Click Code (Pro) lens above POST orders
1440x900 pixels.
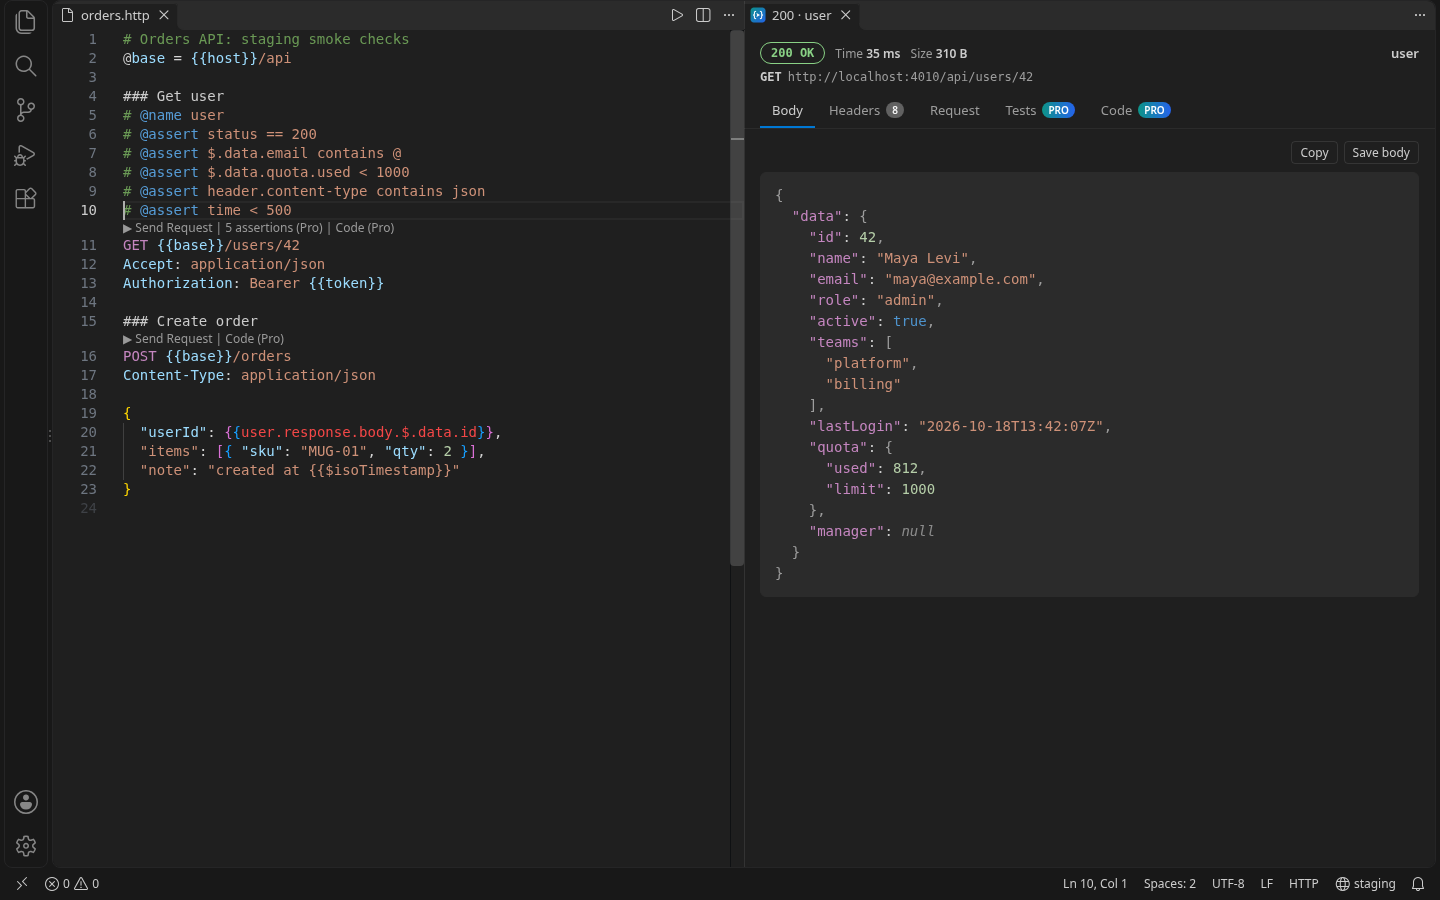[x=255, y=339]
